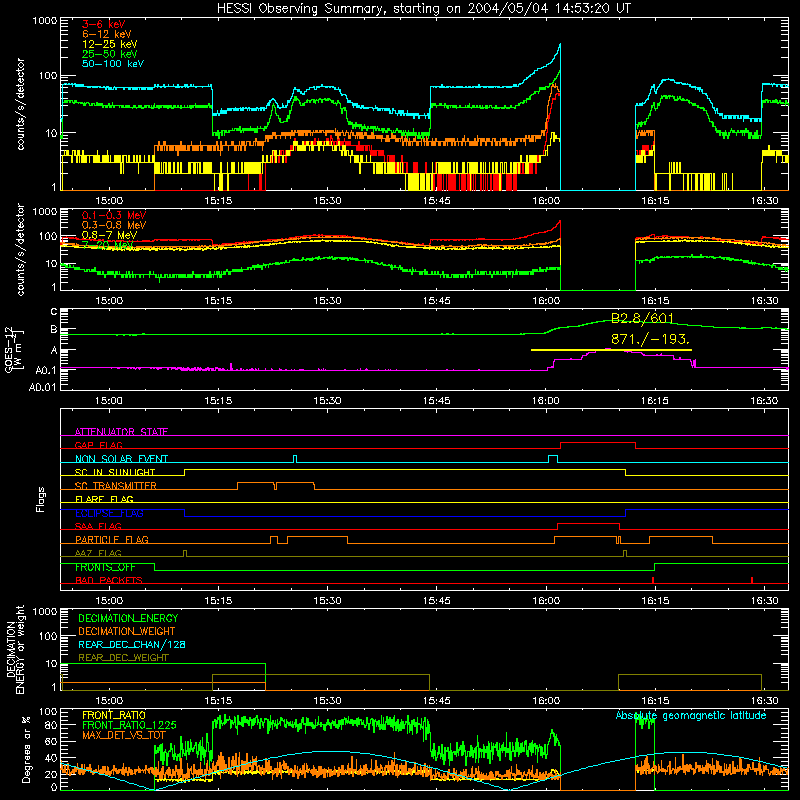Click the REAR_DEC_WEIGHT legend label
The width and height of the screenshot is (800, 800).
pos(123,658)
